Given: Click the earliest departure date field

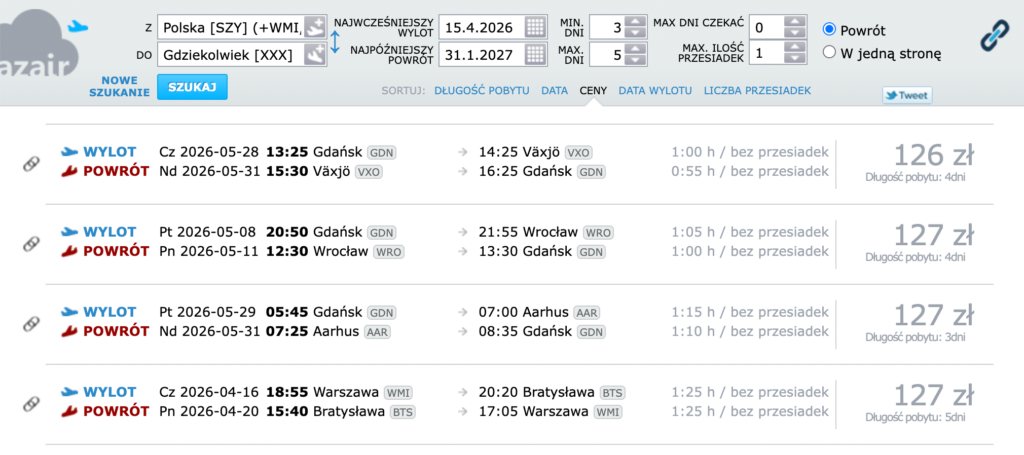Looking at the screenshot, I should tap(481, 27).
